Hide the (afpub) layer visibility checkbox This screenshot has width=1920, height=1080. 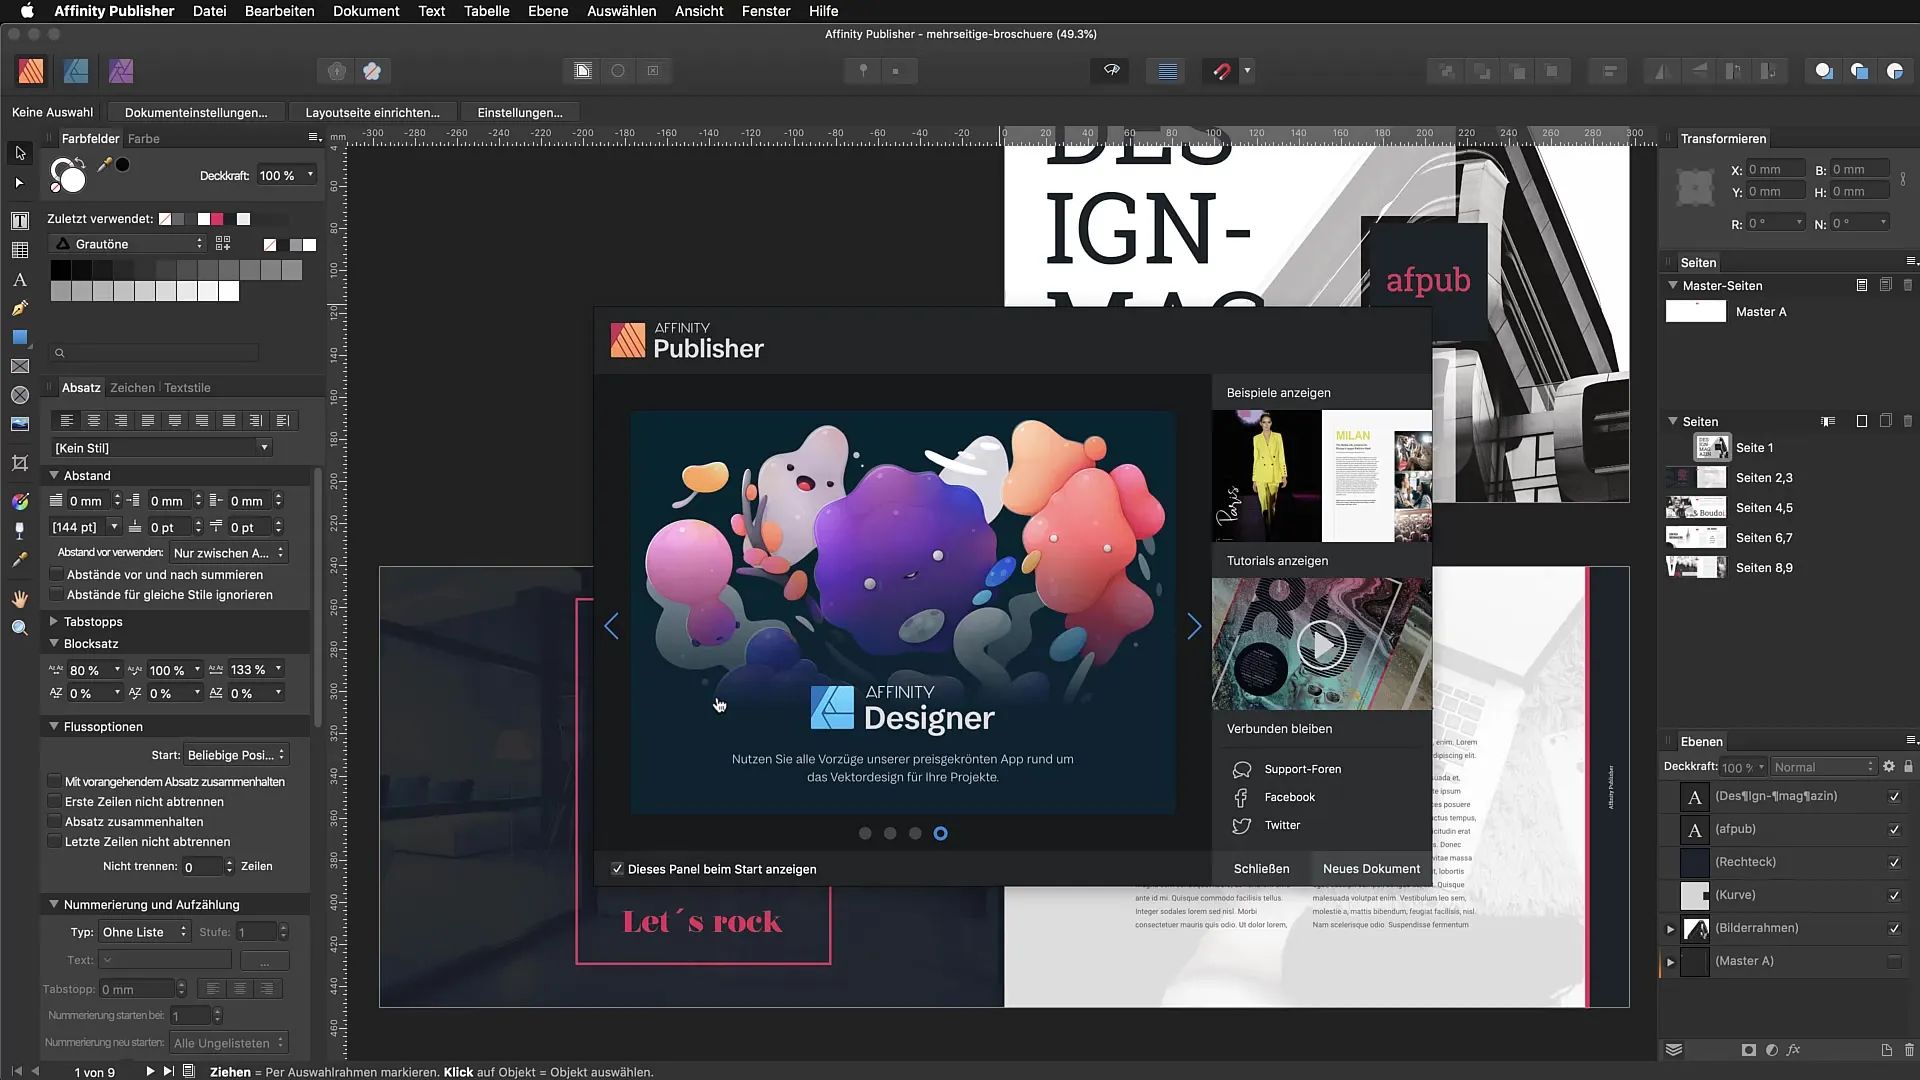(x=1894, y=830)
